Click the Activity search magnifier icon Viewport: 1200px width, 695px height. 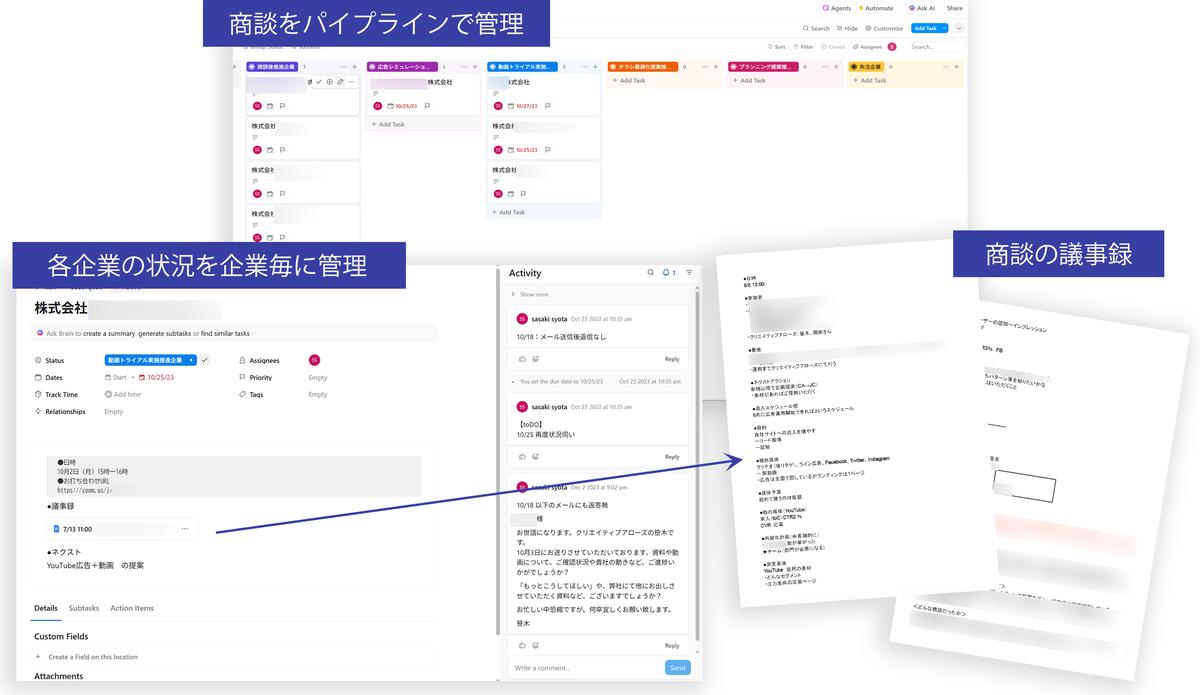tap(650, 272)
